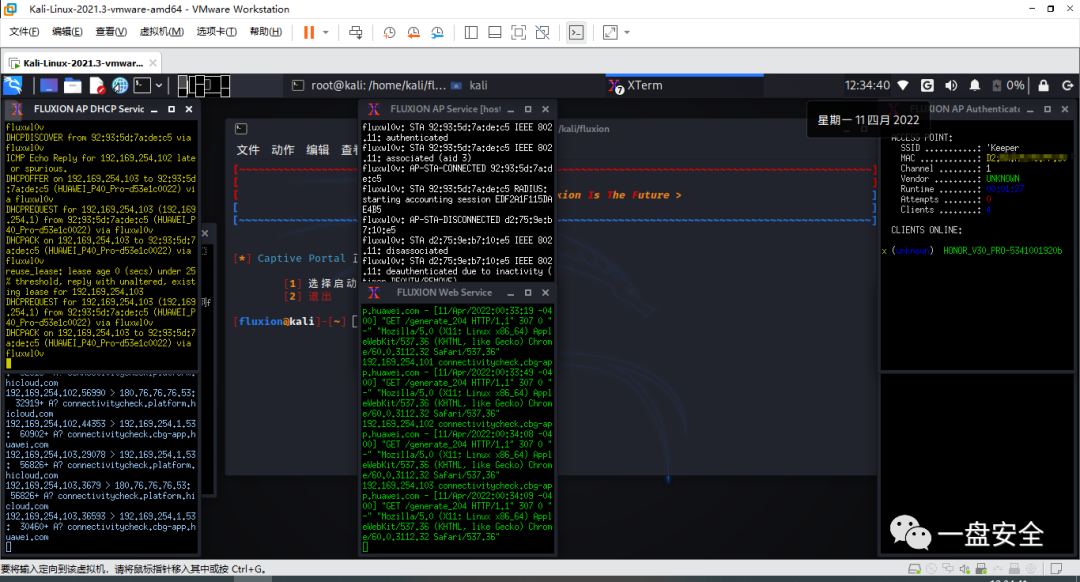Open the stretch display dropdown arrow
Viewport: 1080px width, 582px height.
point(627,32)
